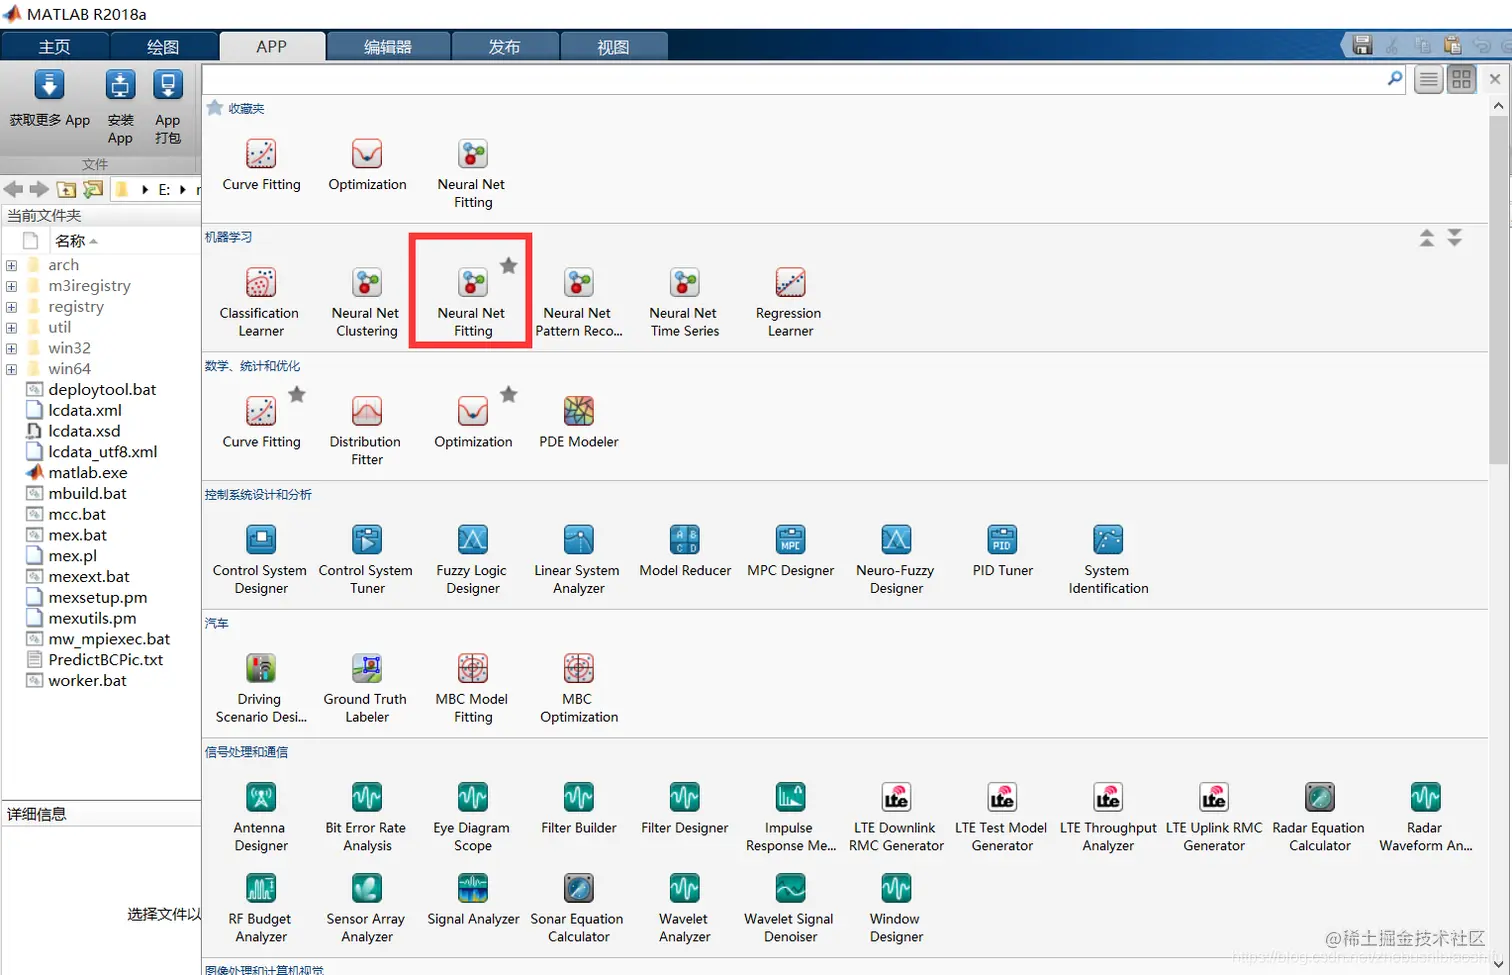Expand all app categories
This screenshot has width=1512, height=975.
coord(1455,238)
